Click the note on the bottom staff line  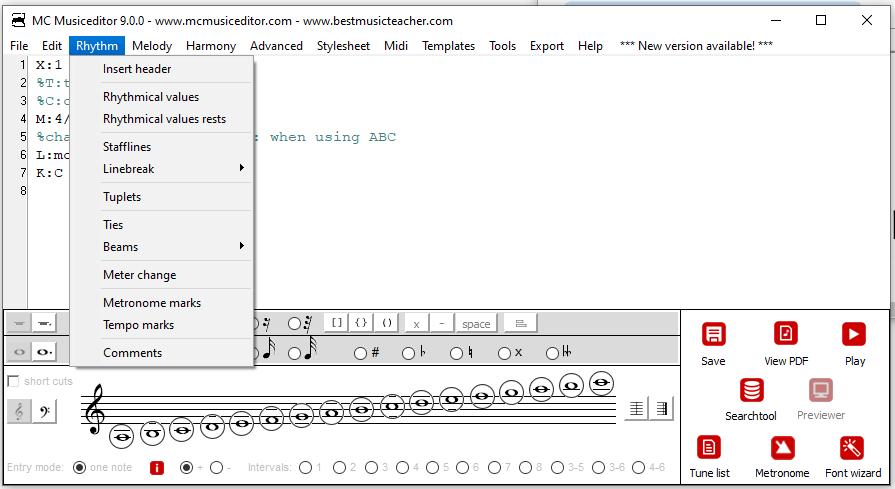point(242,423)
